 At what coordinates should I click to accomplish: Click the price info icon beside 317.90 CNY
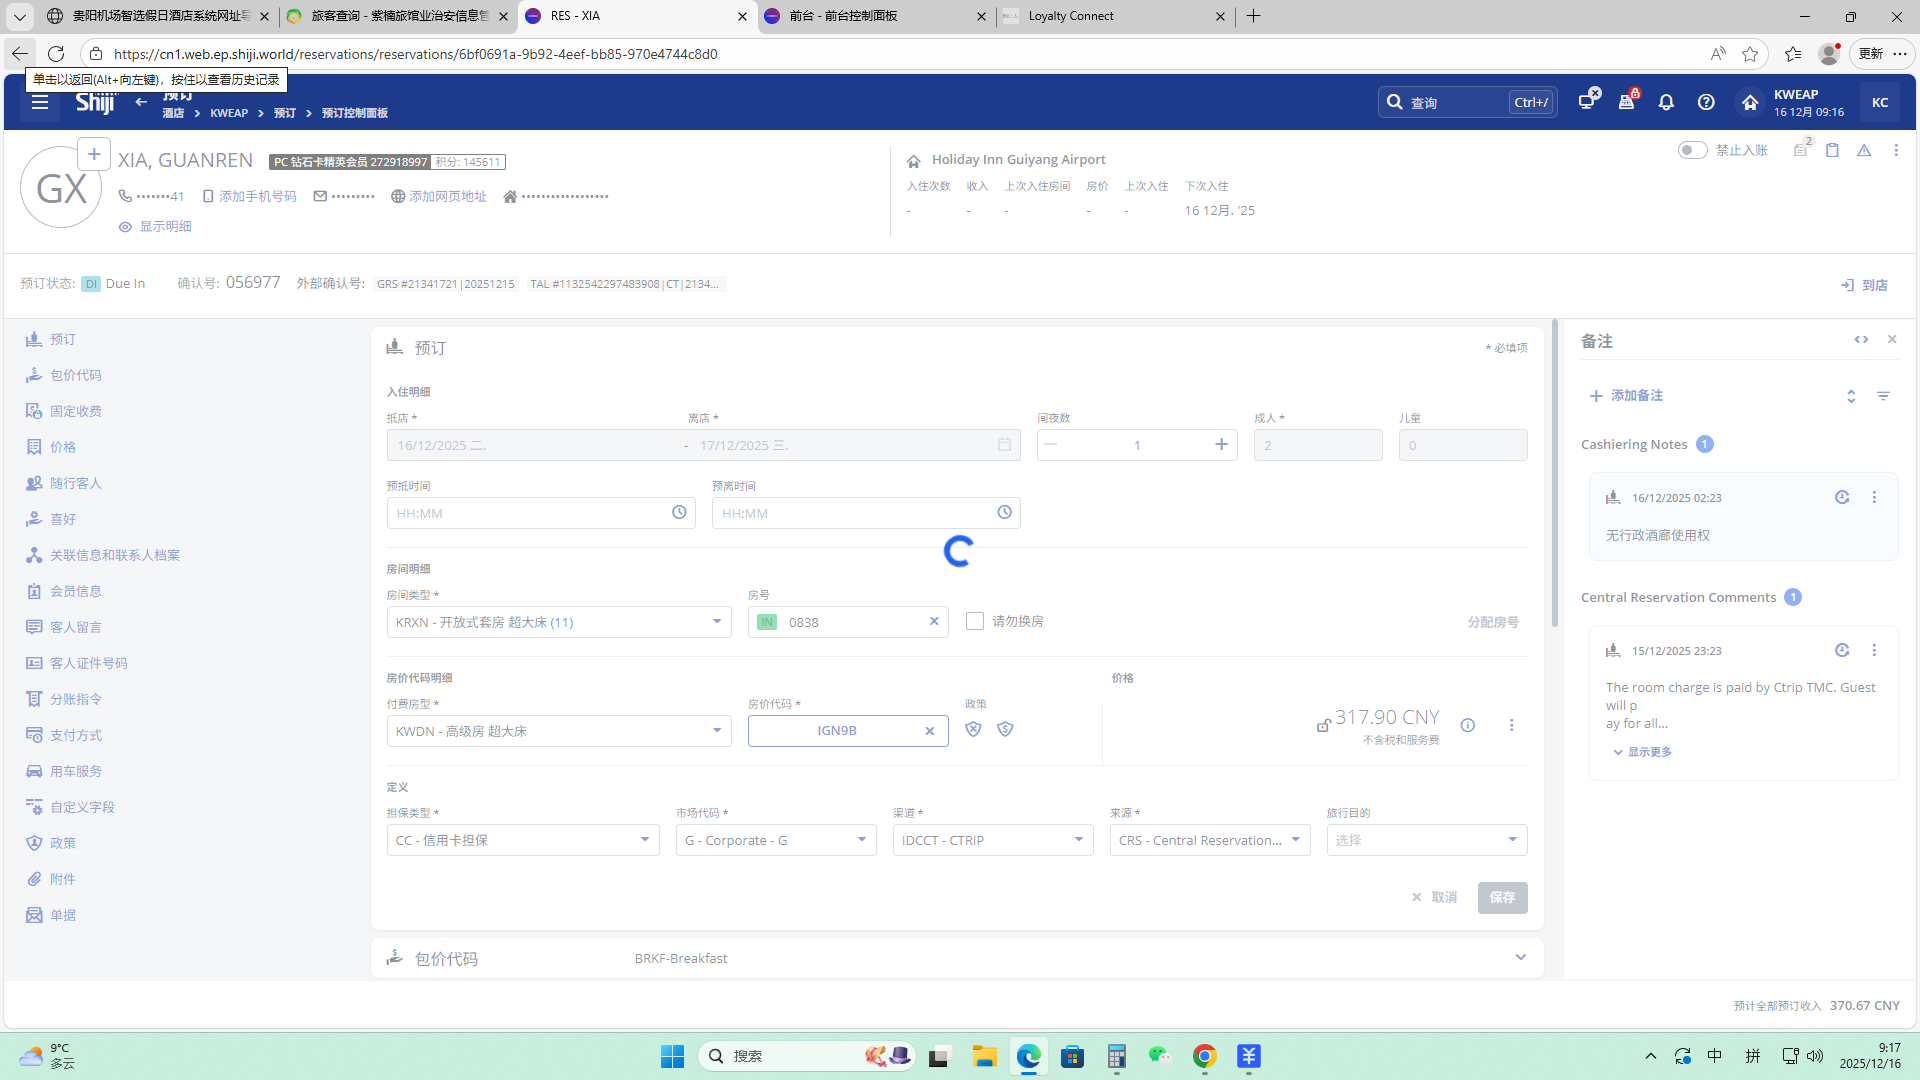(1467, 725)
